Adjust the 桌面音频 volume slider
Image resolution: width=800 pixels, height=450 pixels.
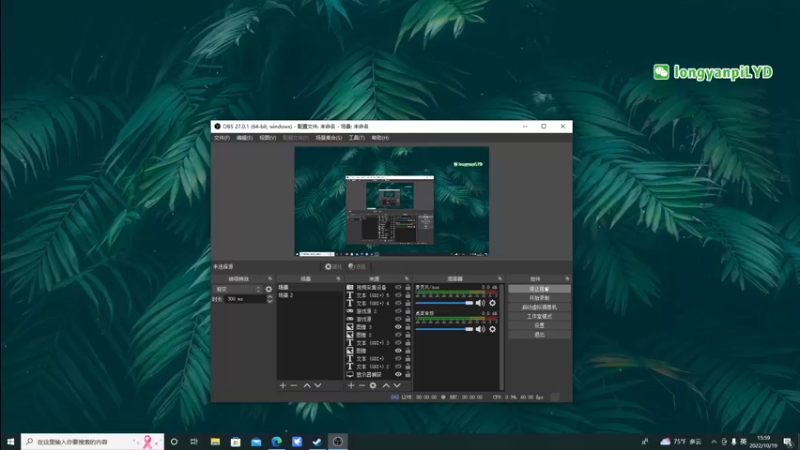(444, 329)
